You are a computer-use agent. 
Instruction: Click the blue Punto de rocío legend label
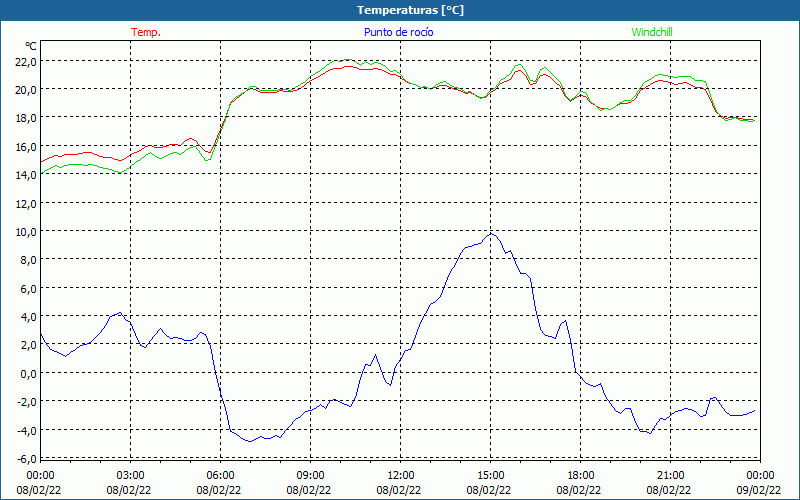coord(398,32)
